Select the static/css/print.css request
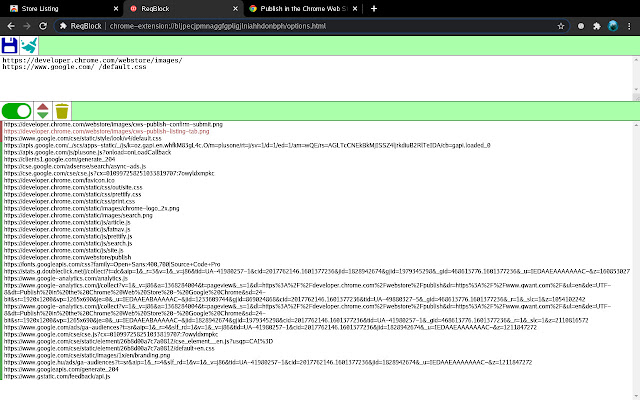 click(x=69, y=201)
